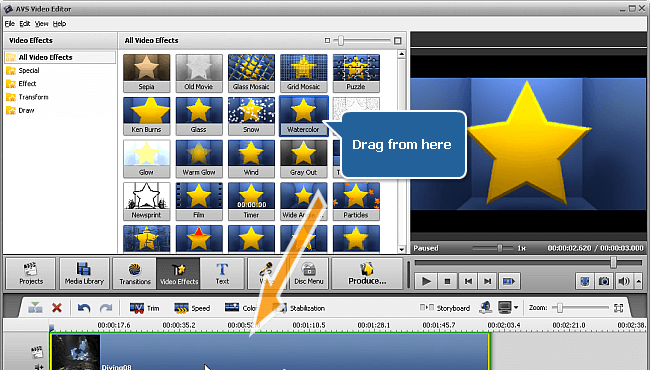This screenshot has width=650, height=370.
Task: Jump to previous frame in preview
Action: [468, 281]
